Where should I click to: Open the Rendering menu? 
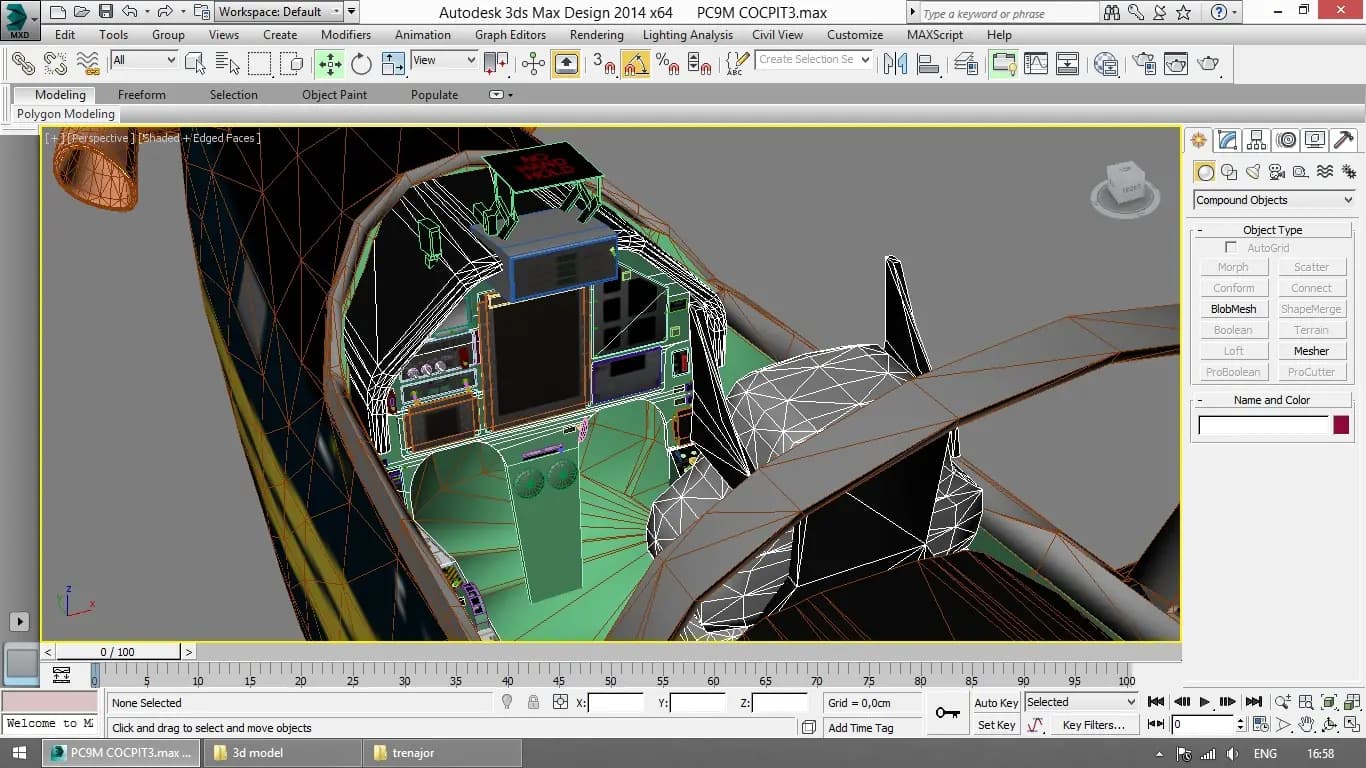[597, 35]
